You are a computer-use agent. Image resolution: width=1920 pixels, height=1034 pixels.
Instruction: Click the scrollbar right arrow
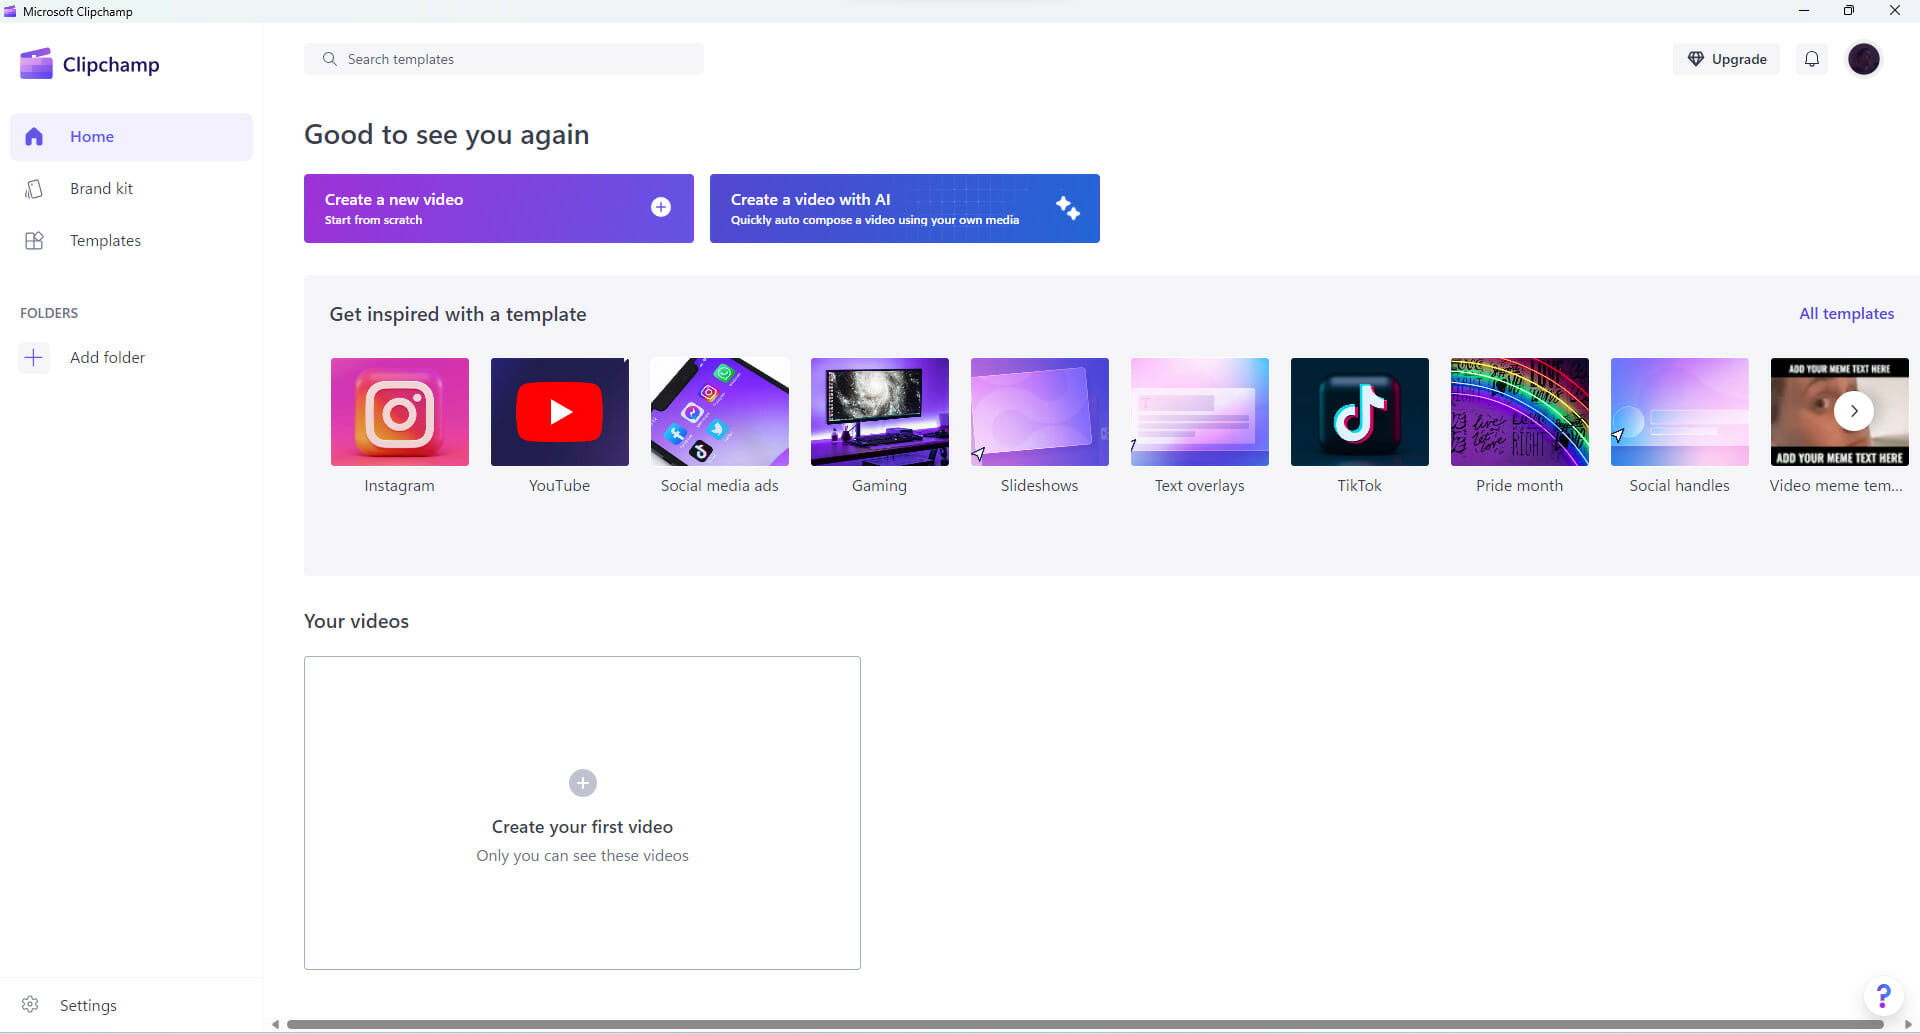pos(1908,1024)
